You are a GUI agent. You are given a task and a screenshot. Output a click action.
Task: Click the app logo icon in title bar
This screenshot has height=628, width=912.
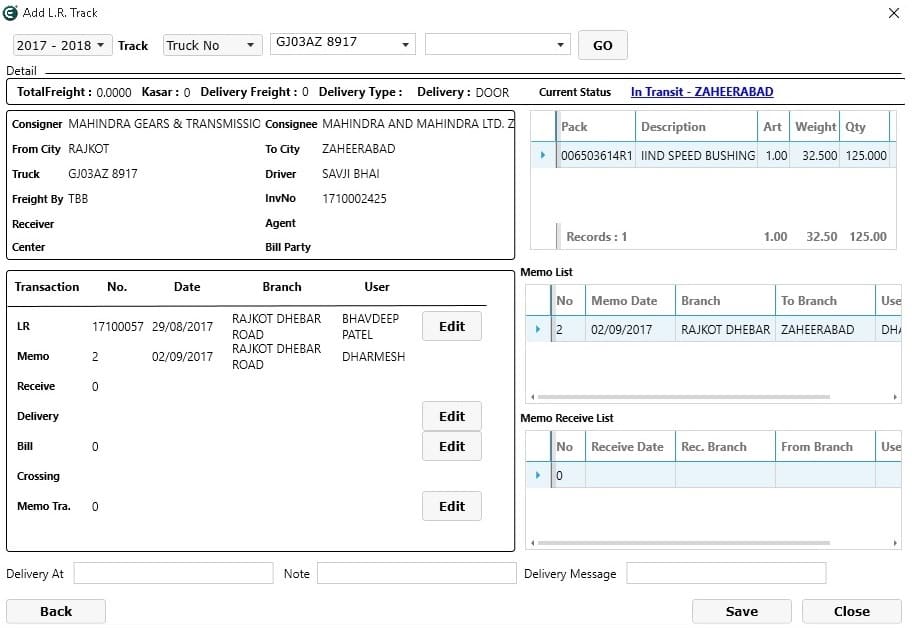coord(10,13)
